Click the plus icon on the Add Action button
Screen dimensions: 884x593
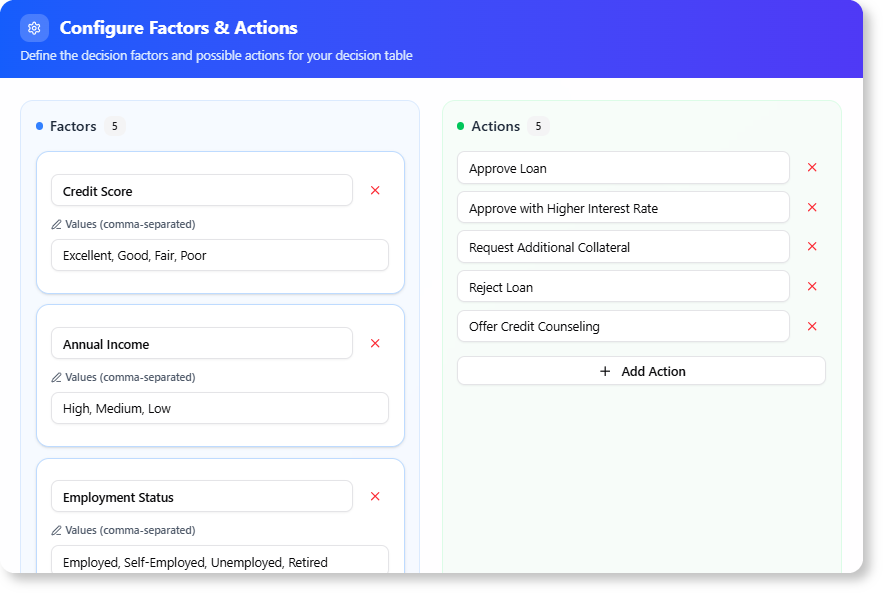click(x=604, y=371)
